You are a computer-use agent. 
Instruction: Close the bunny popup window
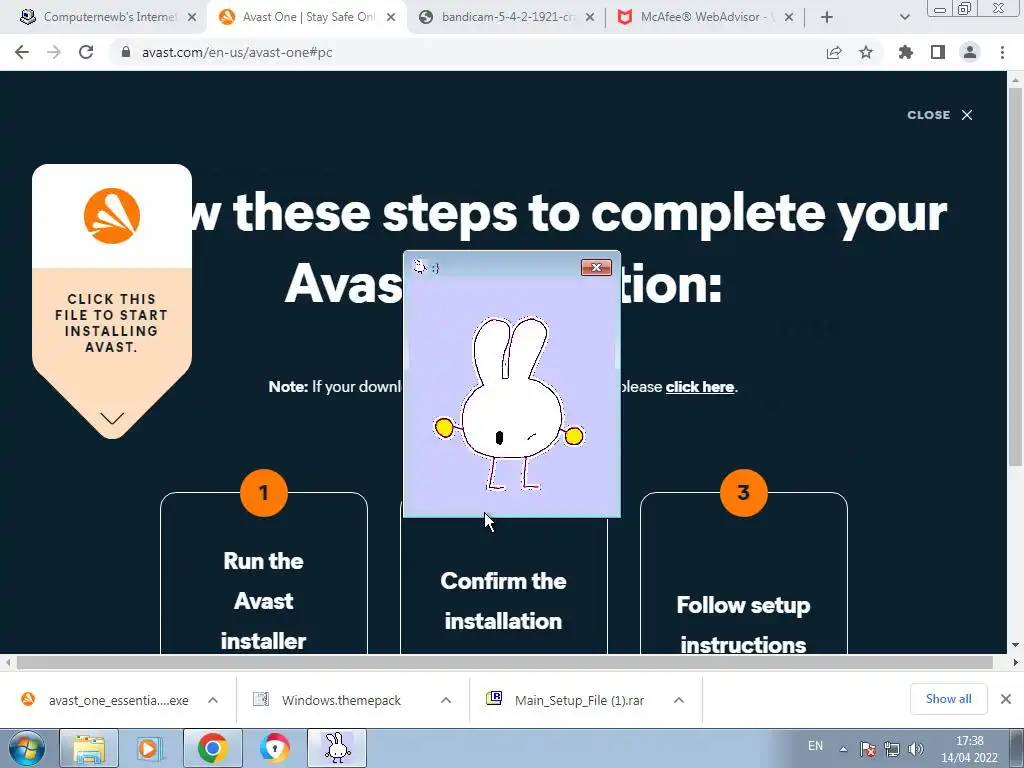[596, 267]
